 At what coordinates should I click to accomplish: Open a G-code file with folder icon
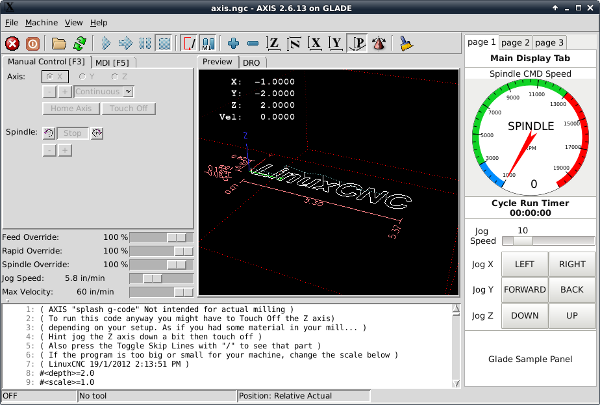59,44
